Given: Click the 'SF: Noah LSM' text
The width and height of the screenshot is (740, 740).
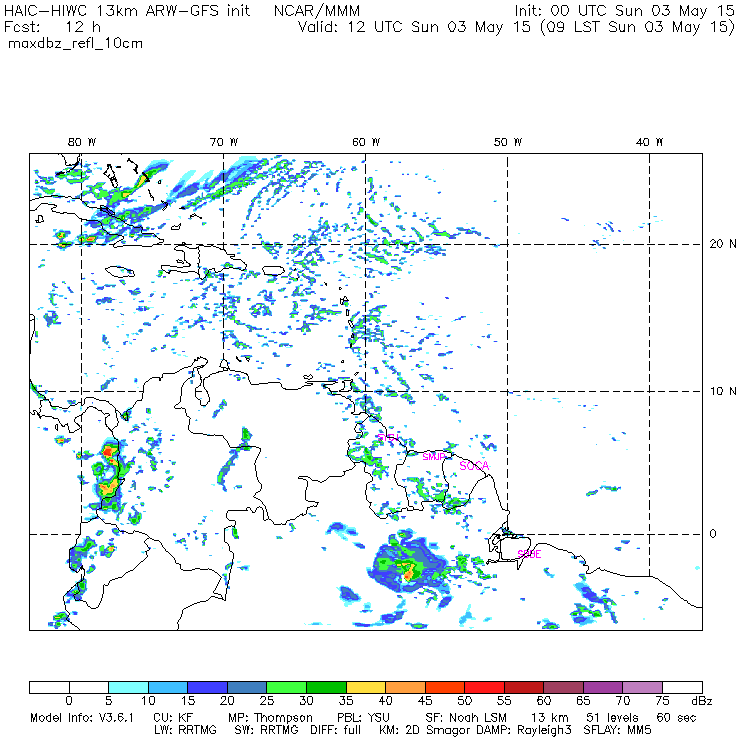Looking at the screenshot, I should point(466,718).
